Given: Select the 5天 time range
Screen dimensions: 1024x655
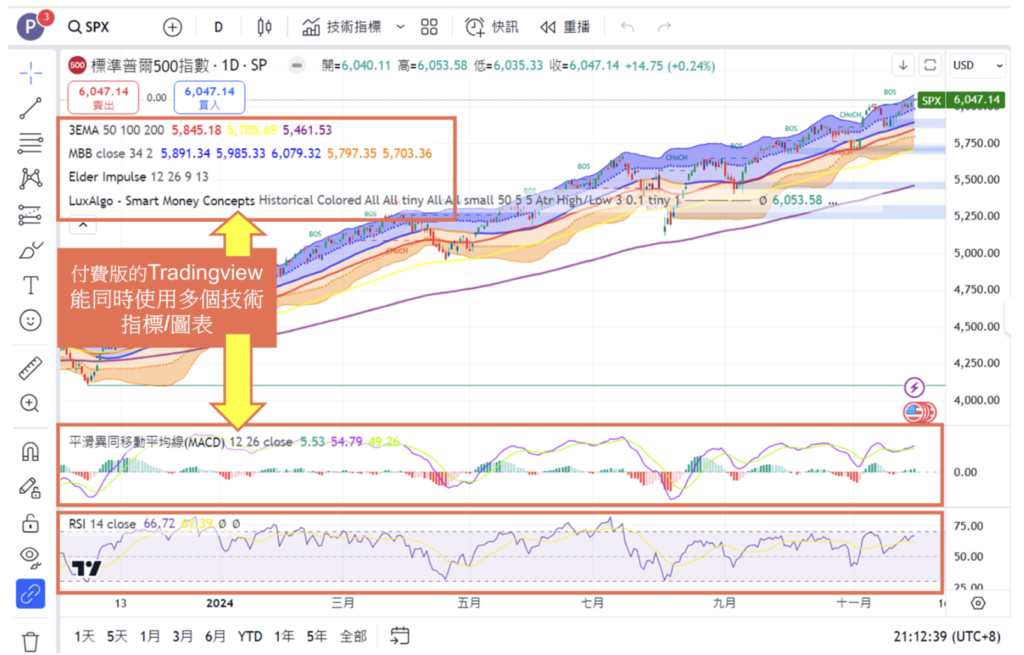Looking at the screenshot, I should click(x=117, y=636).
